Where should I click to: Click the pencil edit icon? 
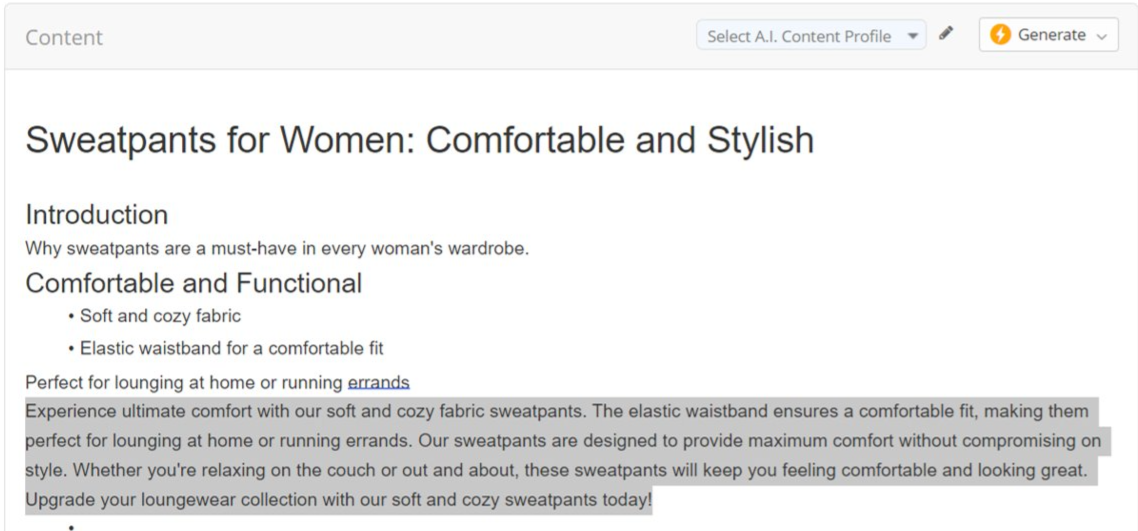(945, 33)
